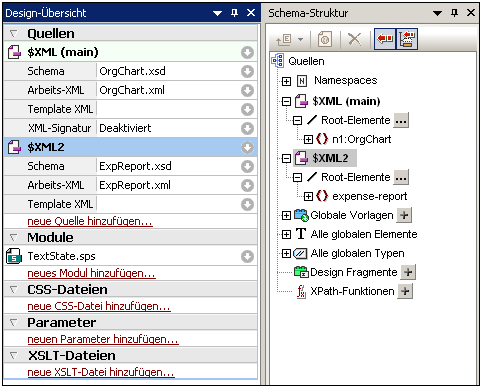This screenshot has height=388, width=482.
Task: Expand Alle globalen Typen node
Action: pyautogui.click(x=286, y=253)
